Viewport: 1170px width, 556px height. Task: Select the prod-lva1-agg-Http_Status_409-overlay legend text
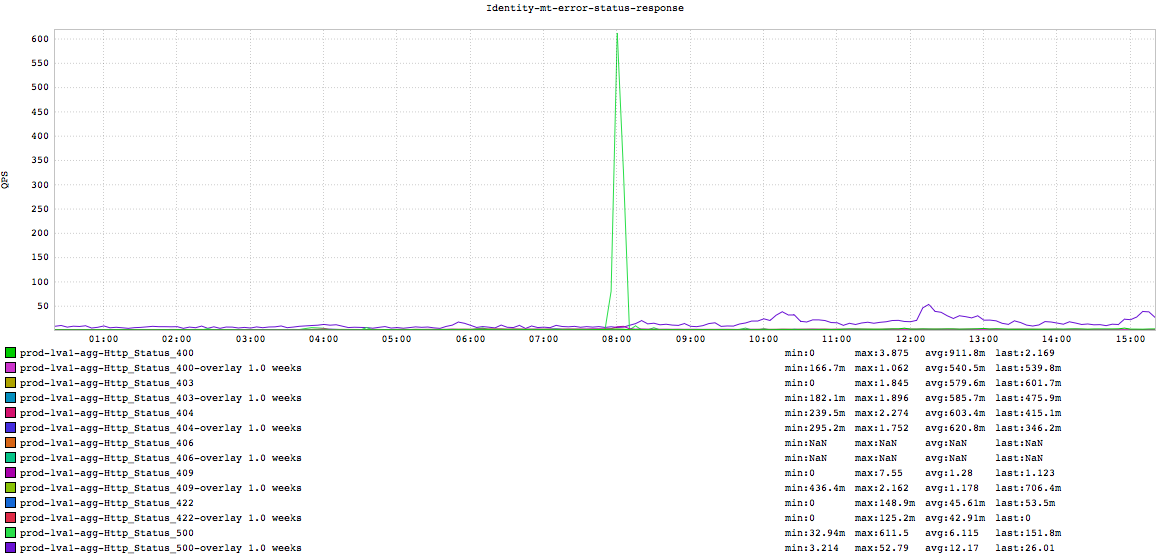click(x=160, y=488)
